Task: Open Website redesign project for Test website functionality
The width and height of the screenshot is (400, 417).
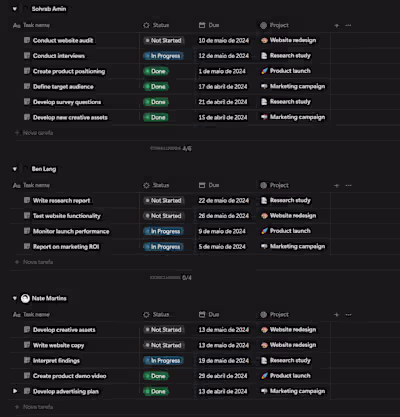Action: [289, 216]
